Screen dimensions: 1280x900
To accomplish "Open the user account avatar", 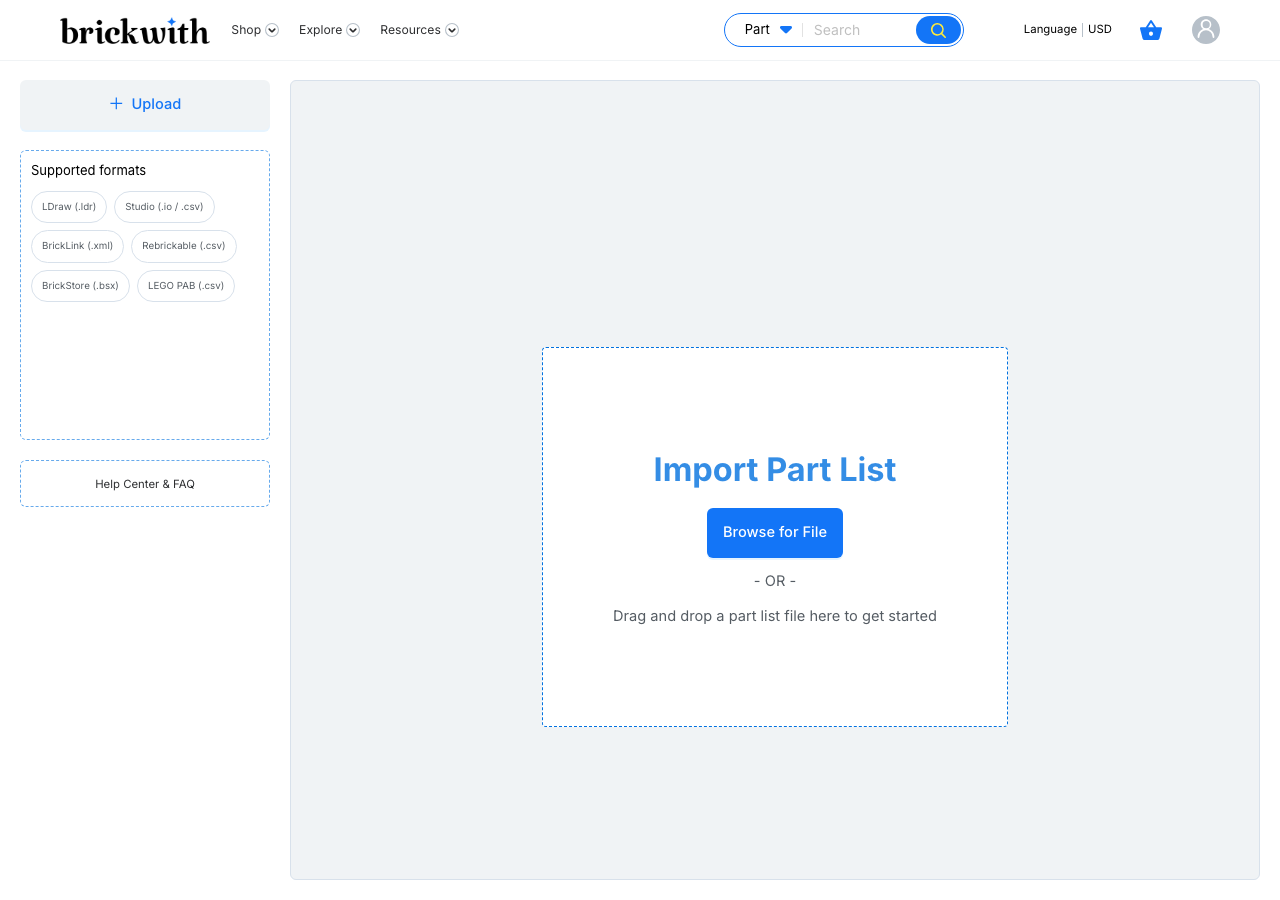I will [1206, 30].
